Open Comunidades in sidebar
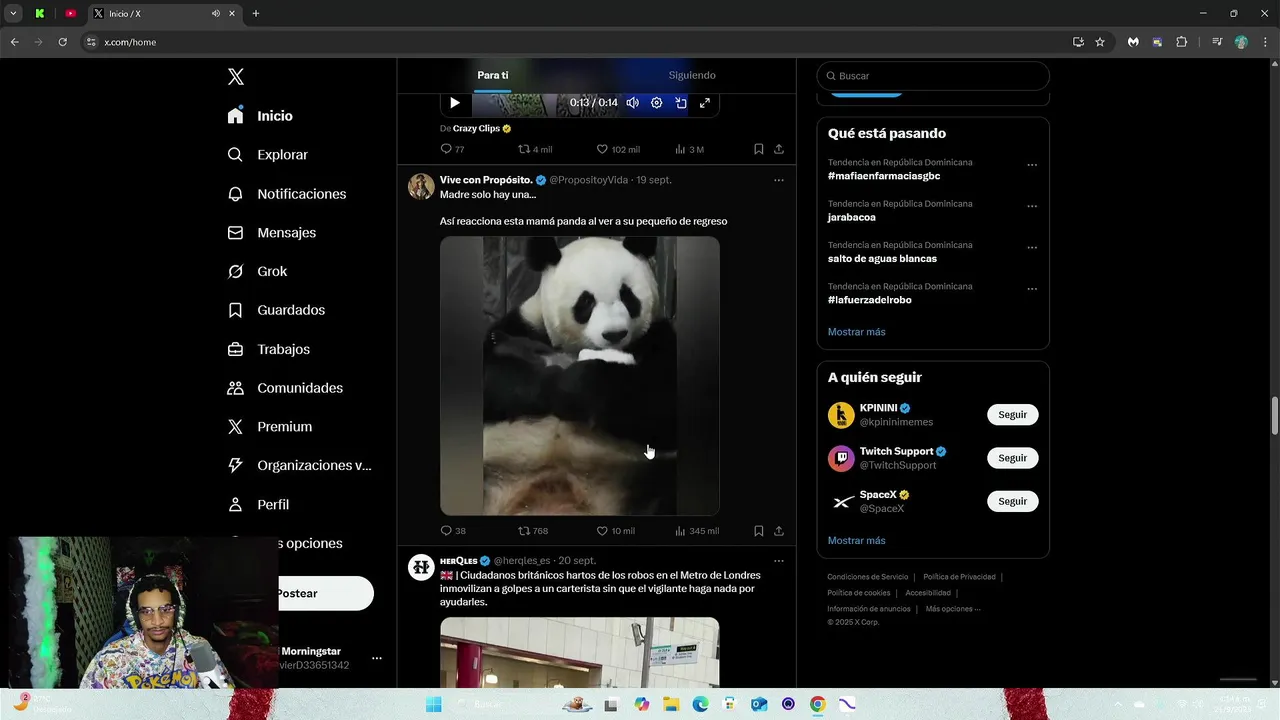The width and height of the screenshot is (1280, 720). click(x=285, y=388)
